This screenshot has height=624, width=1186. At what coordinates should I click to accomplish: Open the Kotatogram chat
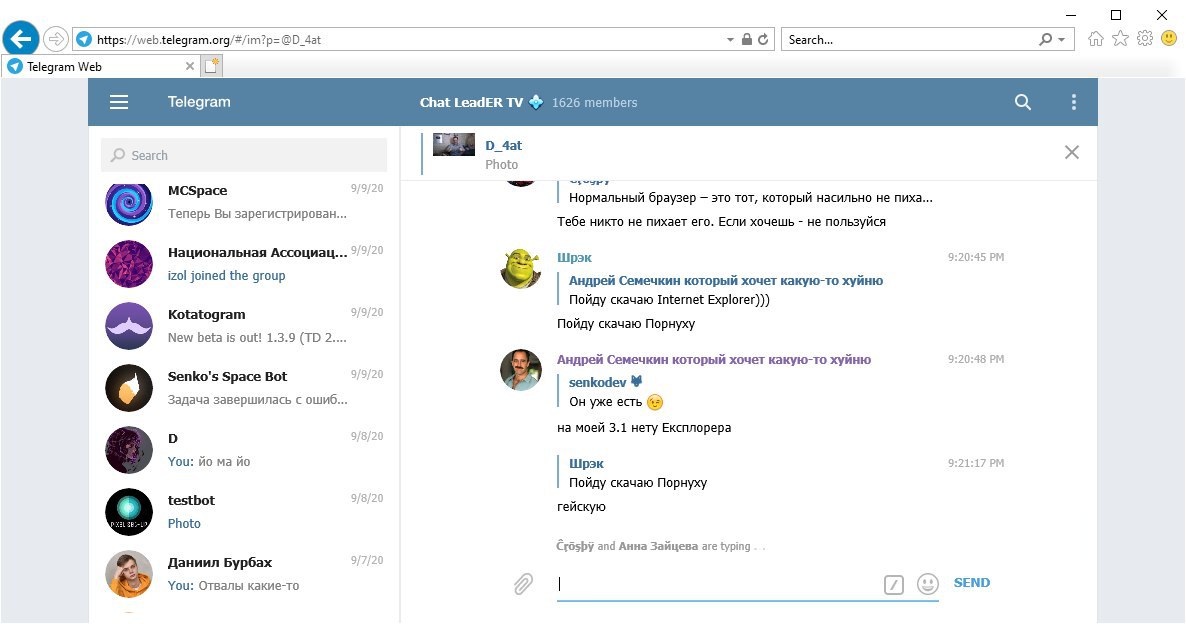tap(244, 326)
